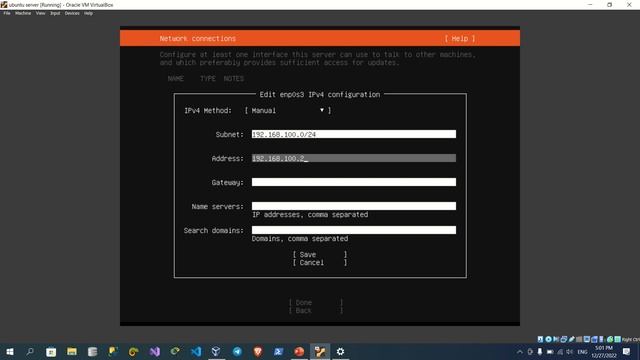This screenshot has height=360, width=640.
Task: Focus the Address input field
Action: (x=354, y=158)
